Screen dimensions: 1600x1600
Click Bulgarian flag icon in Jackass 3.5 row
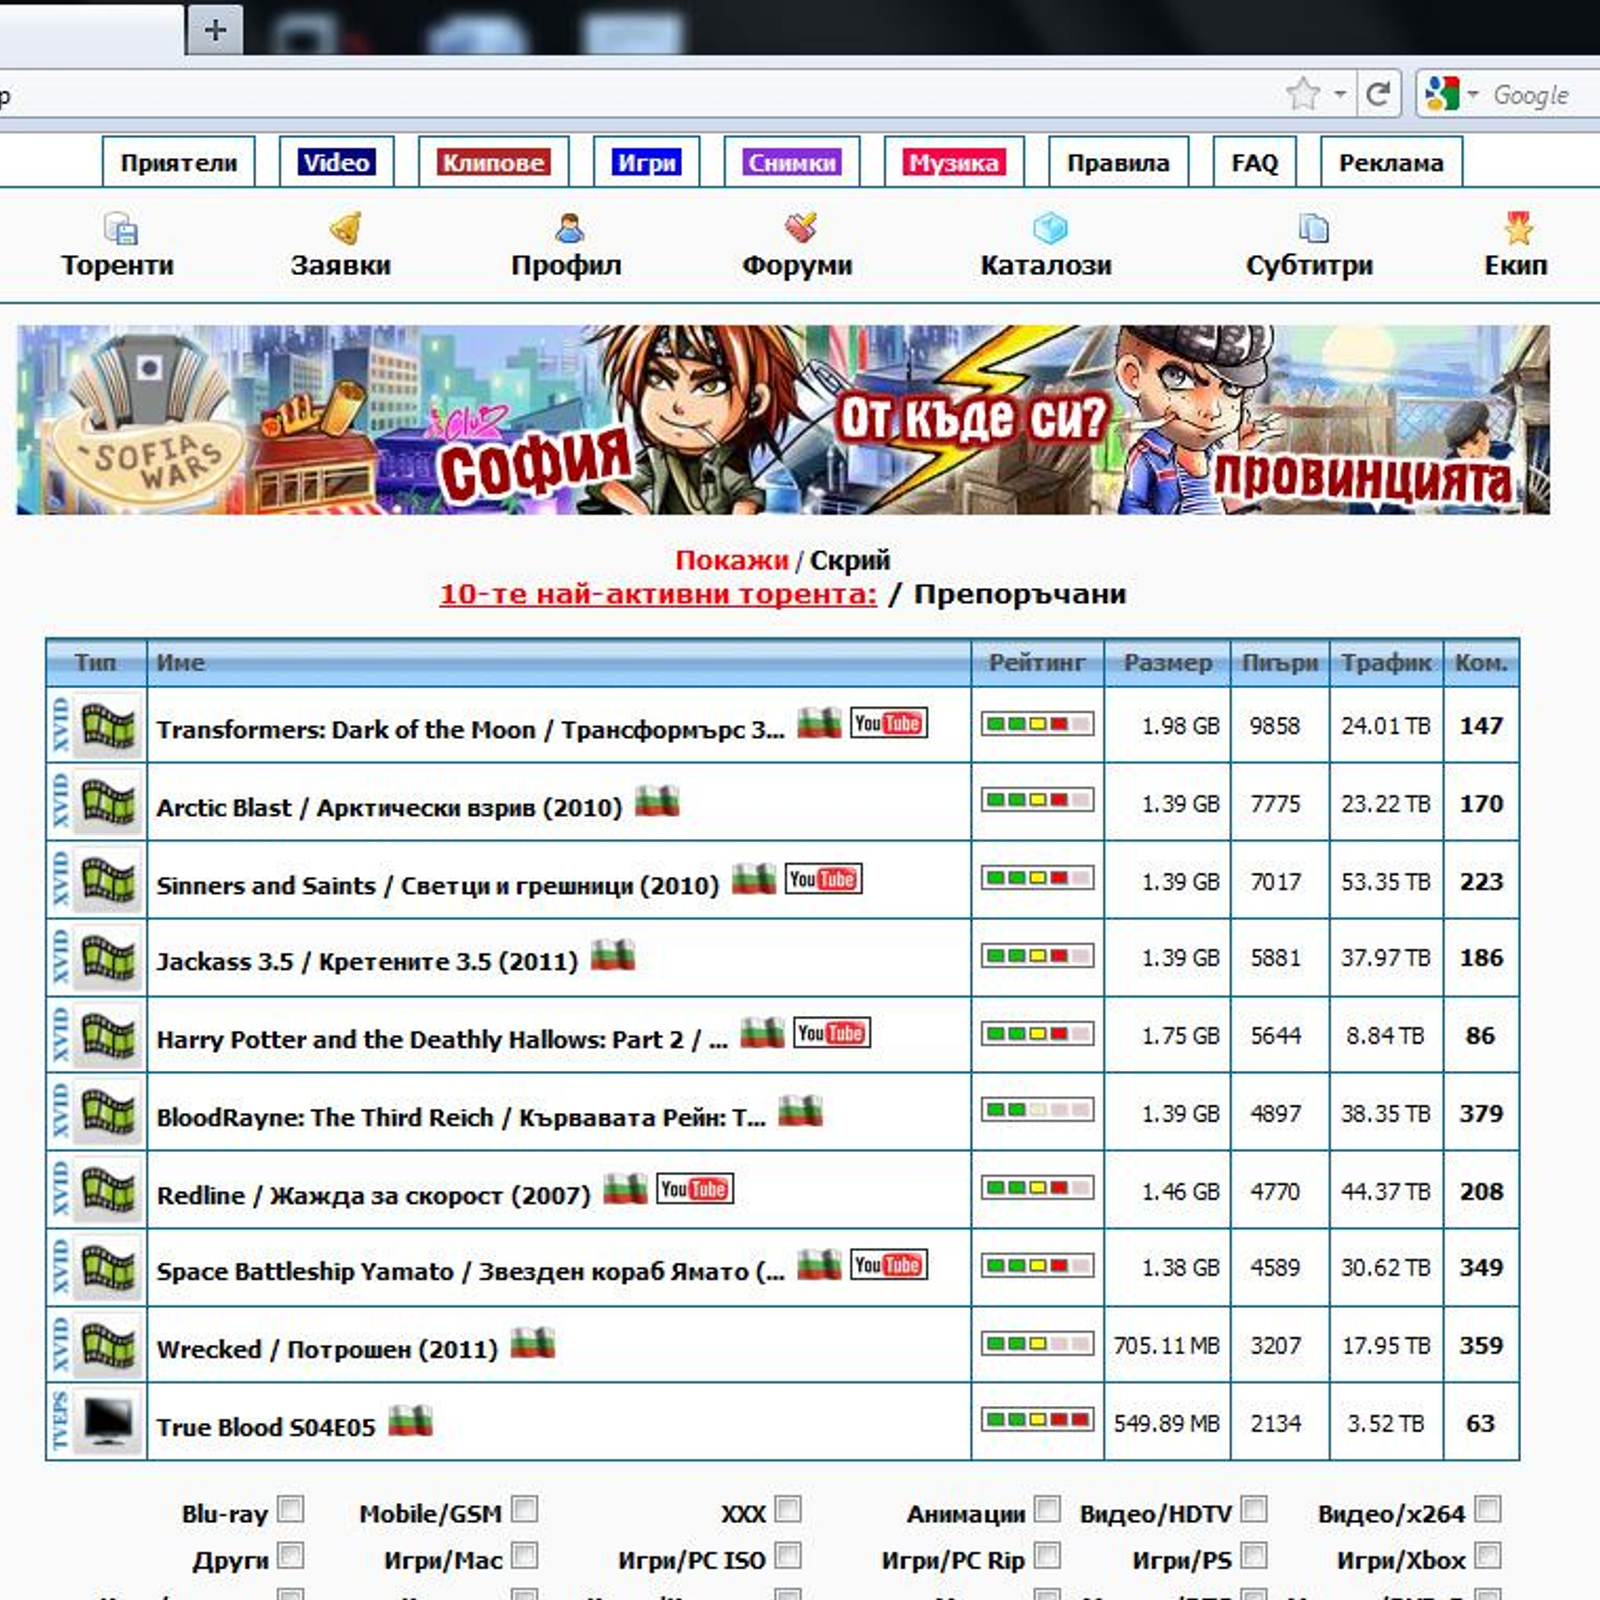pos(613,955)
